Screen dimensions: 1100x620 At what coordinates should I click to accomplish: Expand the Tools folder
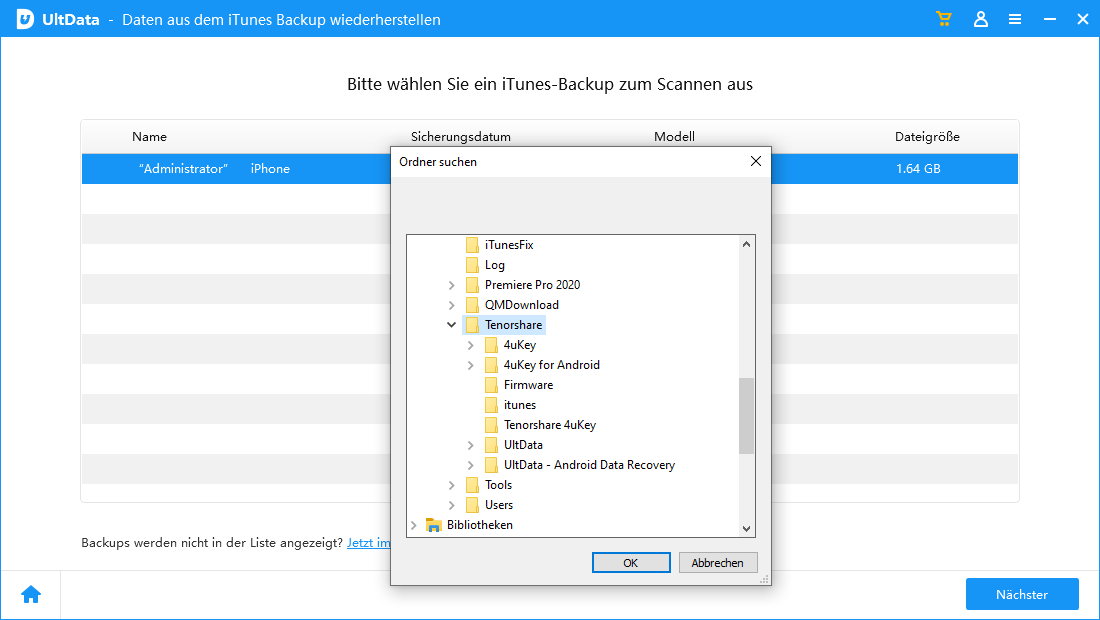pyautogui.click(x=452, y=485)
